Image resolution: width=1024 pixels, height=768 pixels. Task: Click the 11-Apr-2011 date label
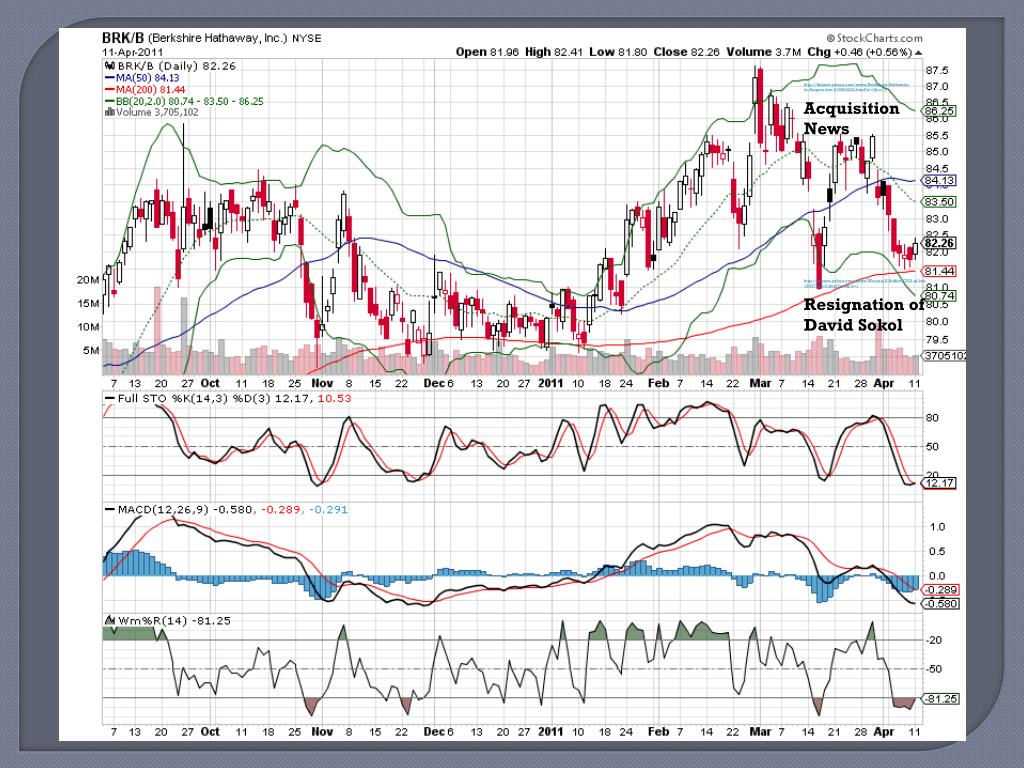coord(133,52)
